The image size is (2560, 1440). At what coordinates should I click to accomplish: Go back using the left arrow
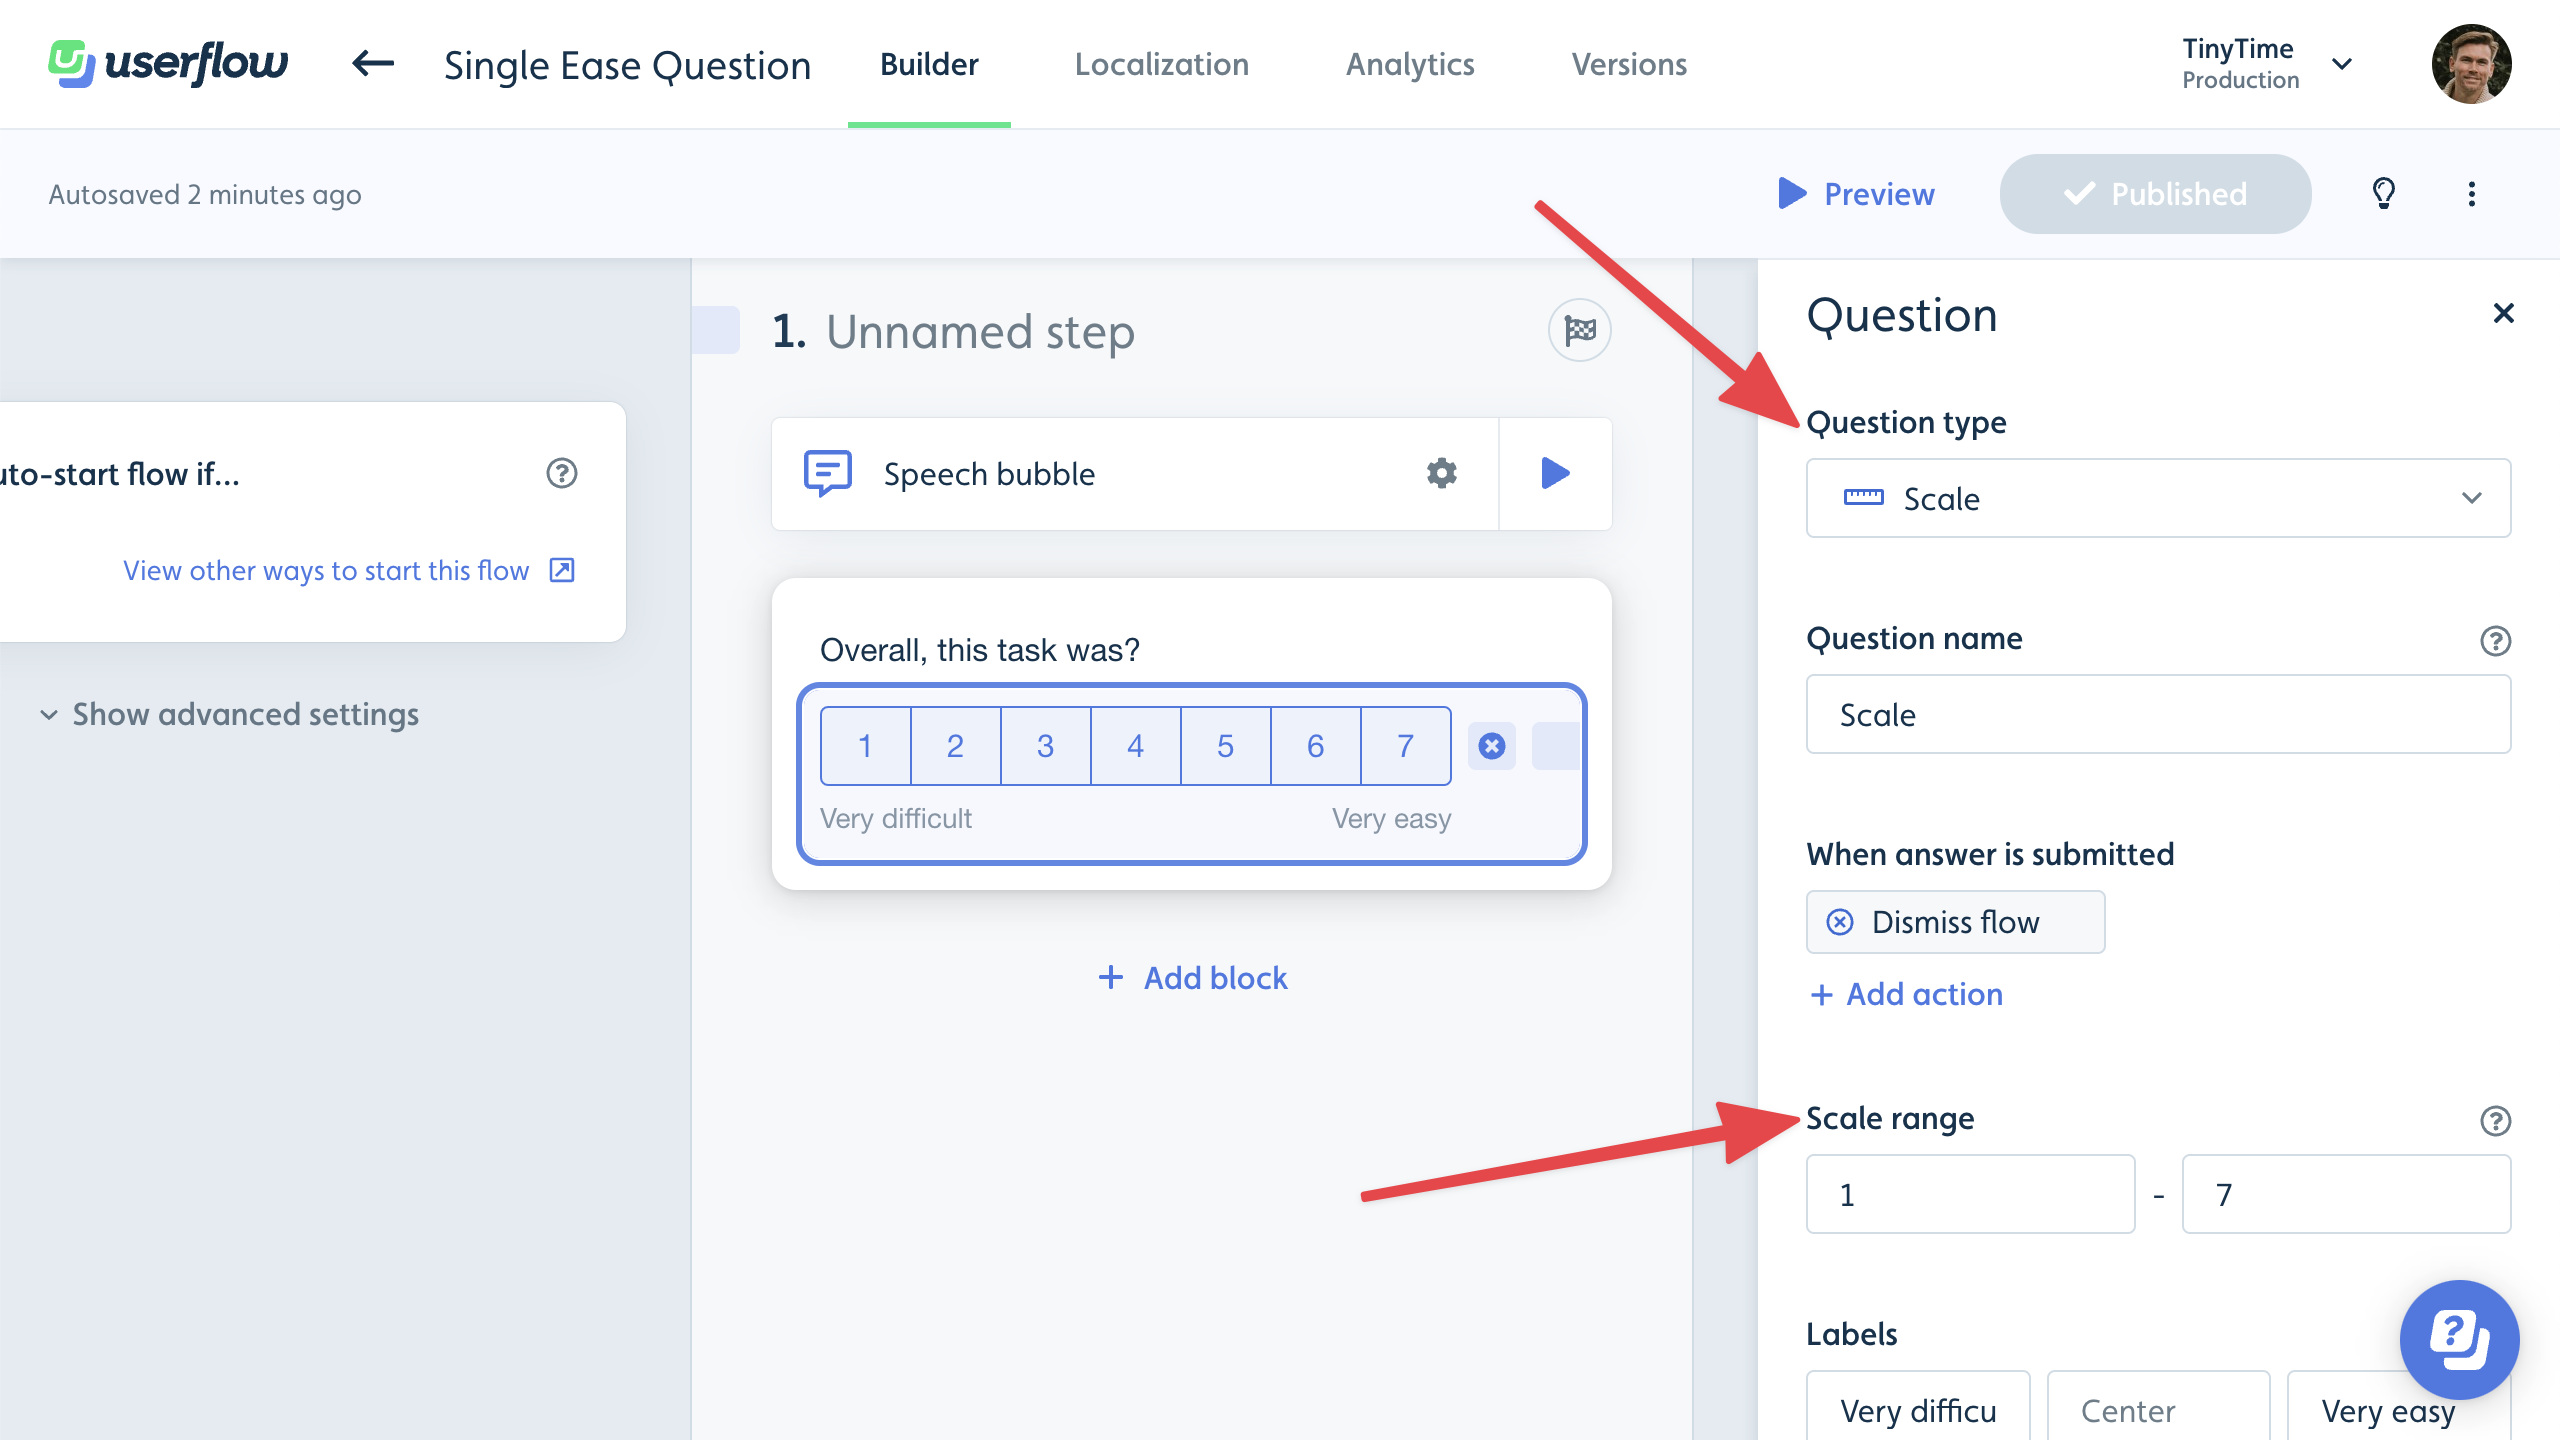373,64
